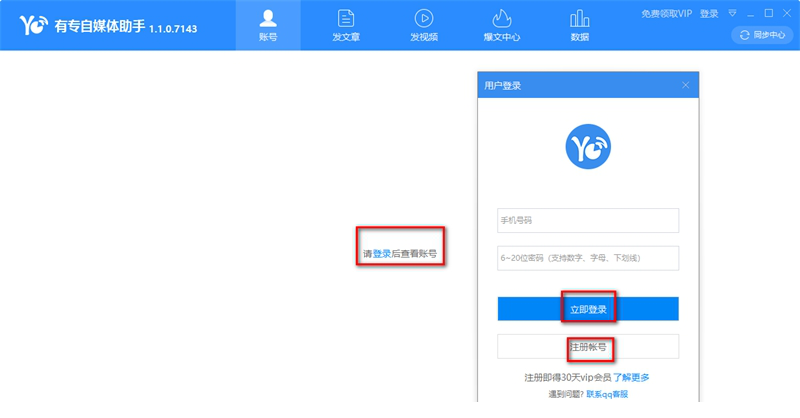This screenshot has width=800, height=418.
Task: Open the 发文章 post article tab
Action: pyautogui.click(x=346, y=26)
